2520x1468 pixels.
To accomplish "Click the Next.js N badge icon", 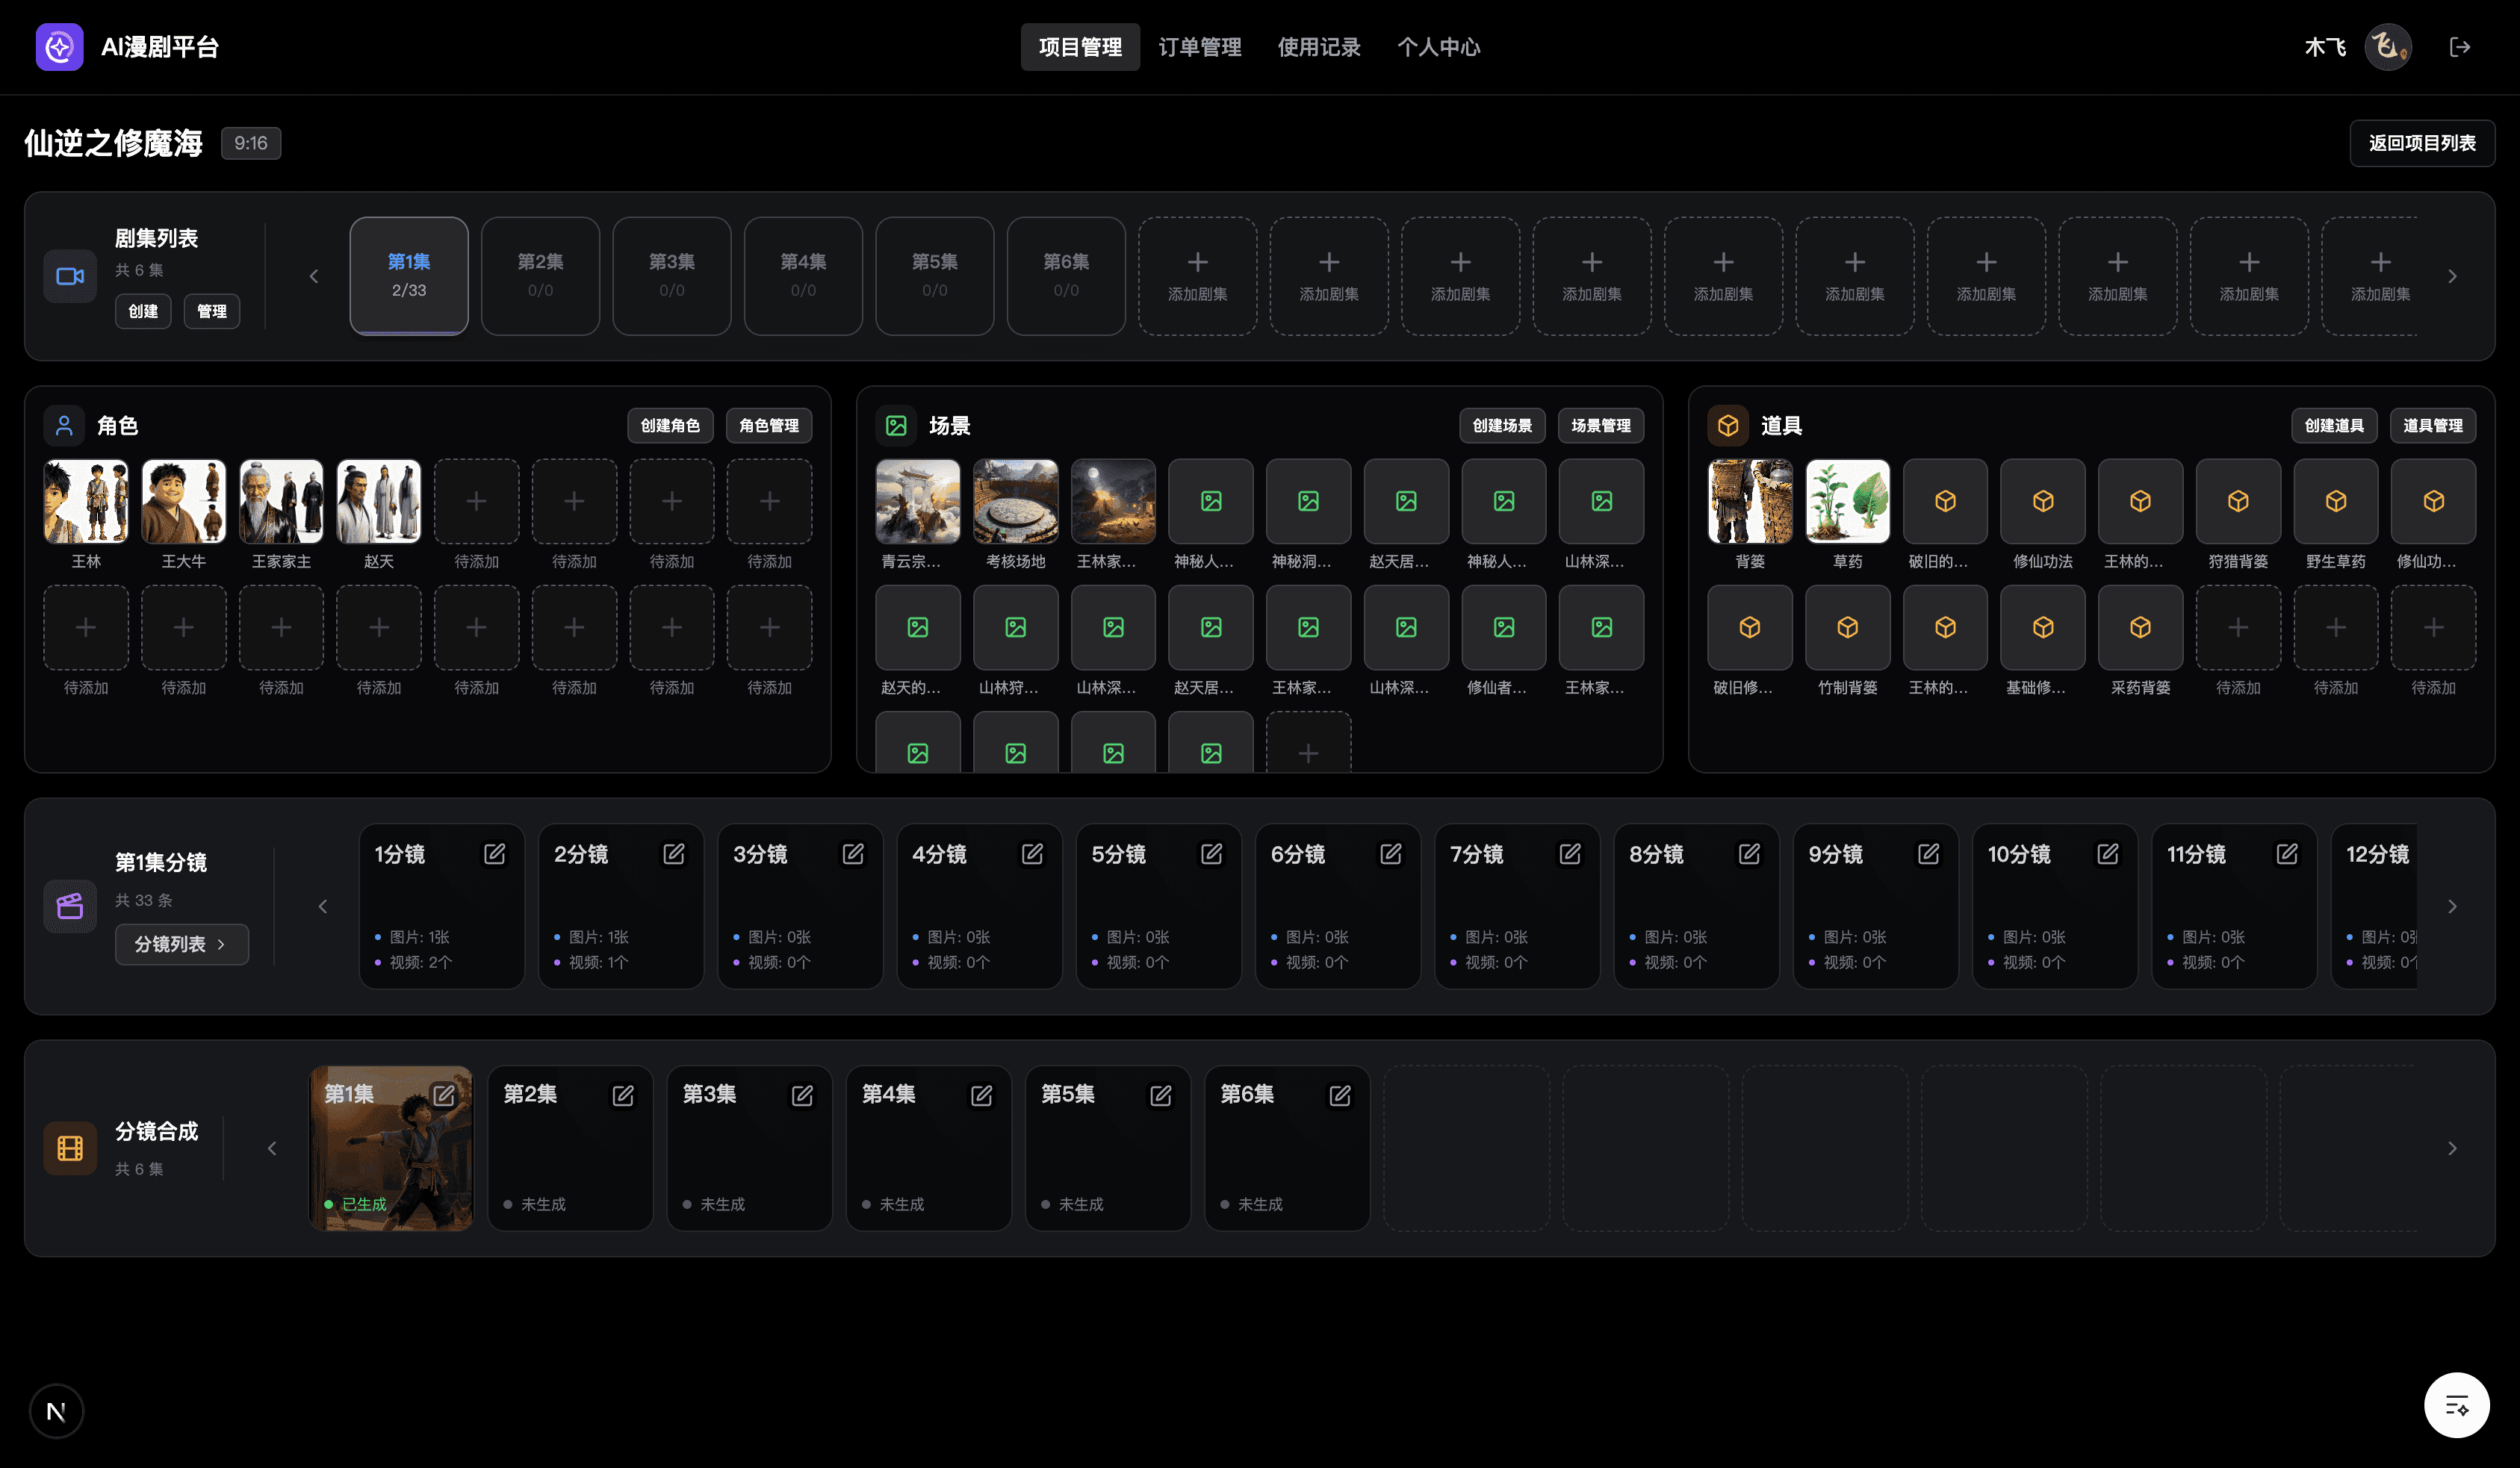I will (x=56, y=1411).
